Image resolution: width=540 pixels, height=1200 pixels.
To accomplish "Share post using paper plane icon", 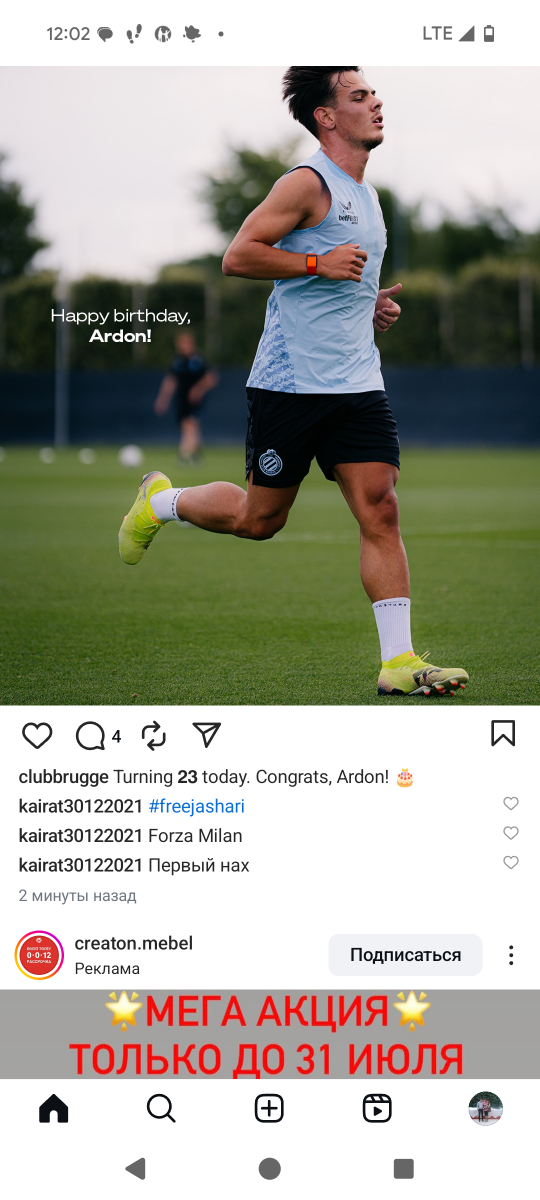I will click(x=206, y=735).
